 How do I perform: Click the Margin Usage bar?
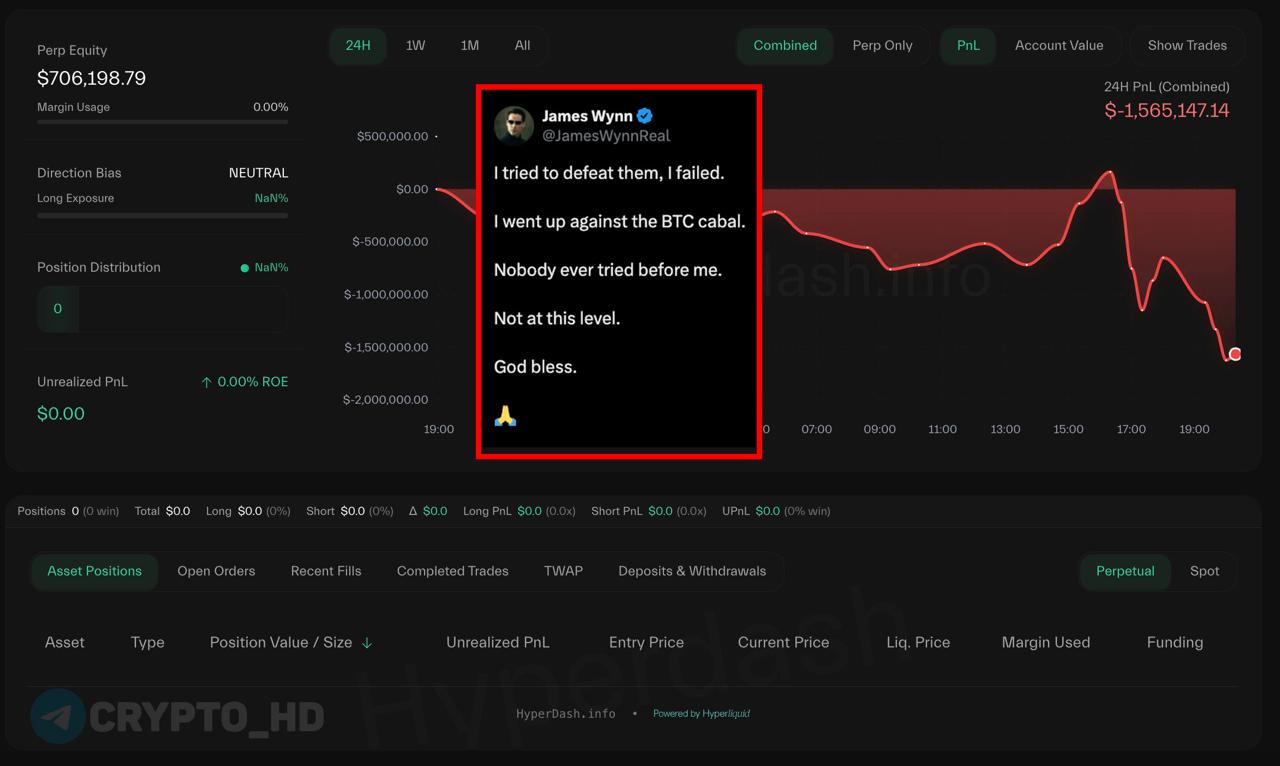[162, 122]
